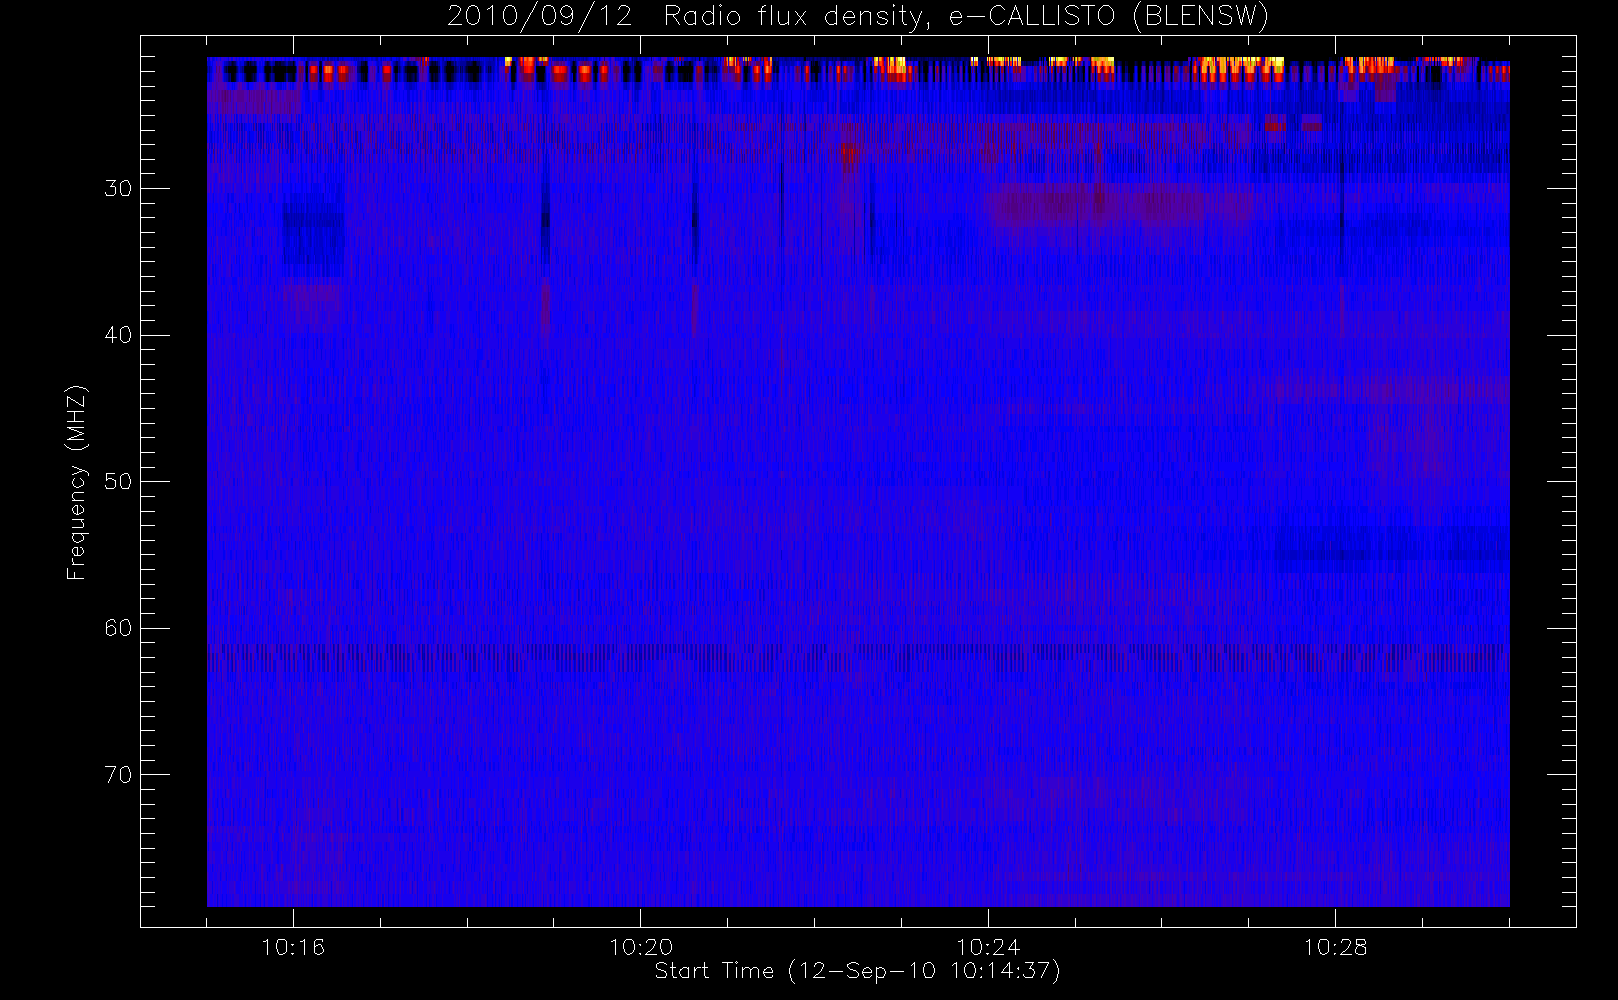Screen dimensions: 1618x1000
Task: Click the '70' frequency tick label
Action: click(118, 775)
